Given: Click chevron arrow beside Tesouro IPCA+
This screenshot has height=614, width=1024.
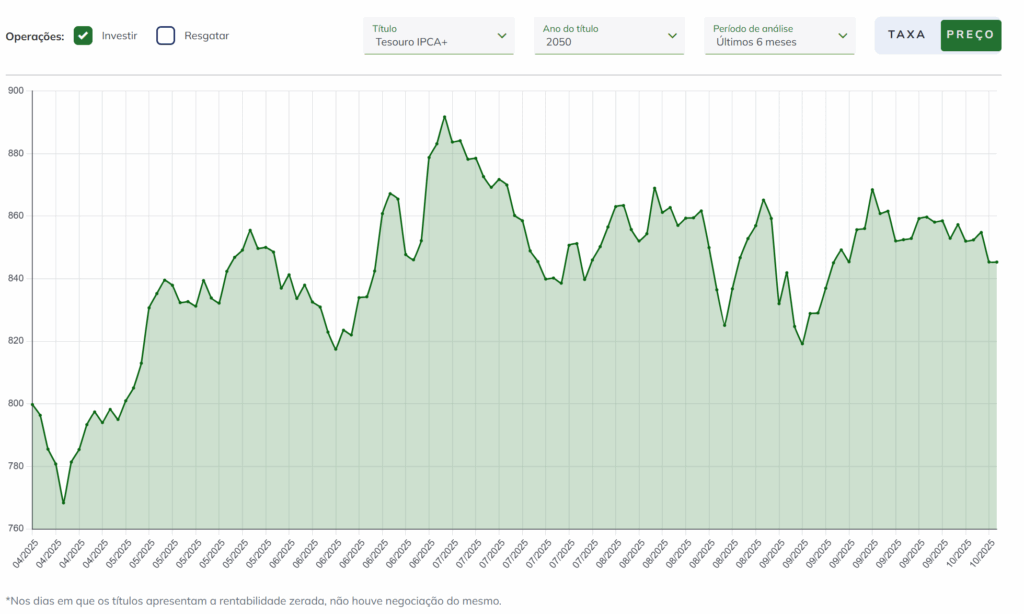Looking at the screenshot, I should click(502, 36).
